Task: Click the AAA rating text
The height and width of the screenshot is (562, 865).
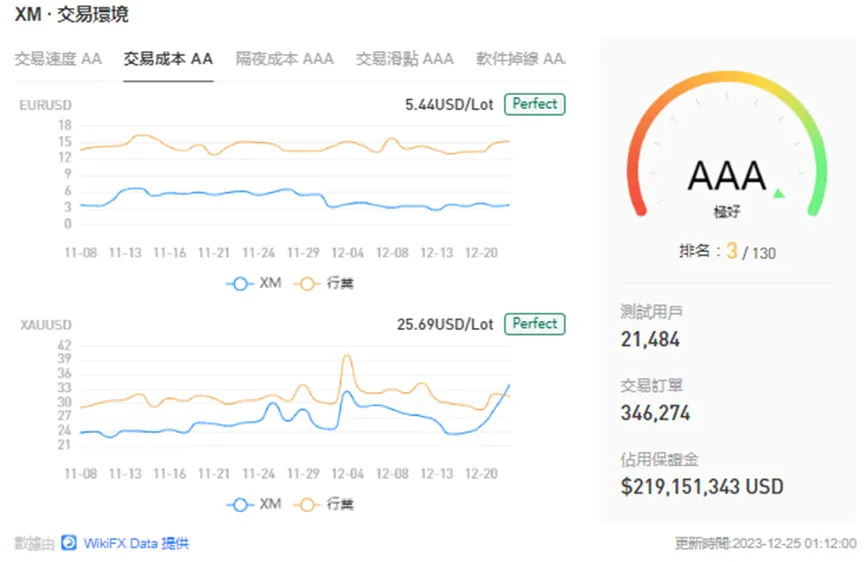Action: [727, 176]
